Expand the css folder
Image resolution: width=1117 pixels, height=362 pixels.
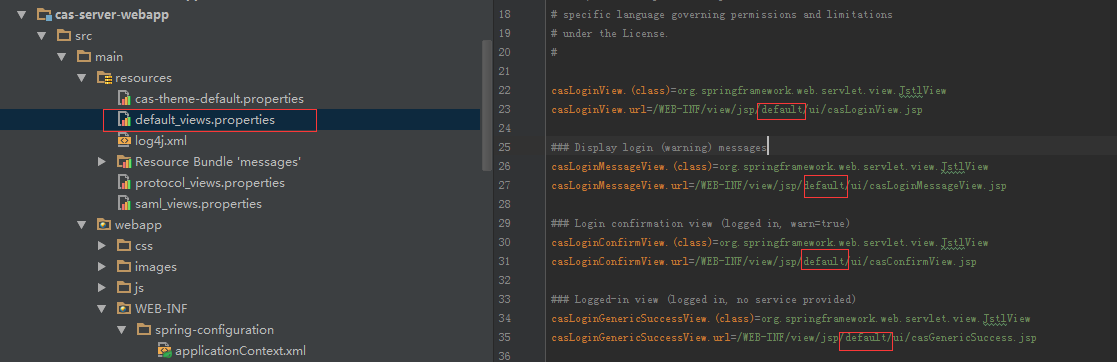click(103, 246)
